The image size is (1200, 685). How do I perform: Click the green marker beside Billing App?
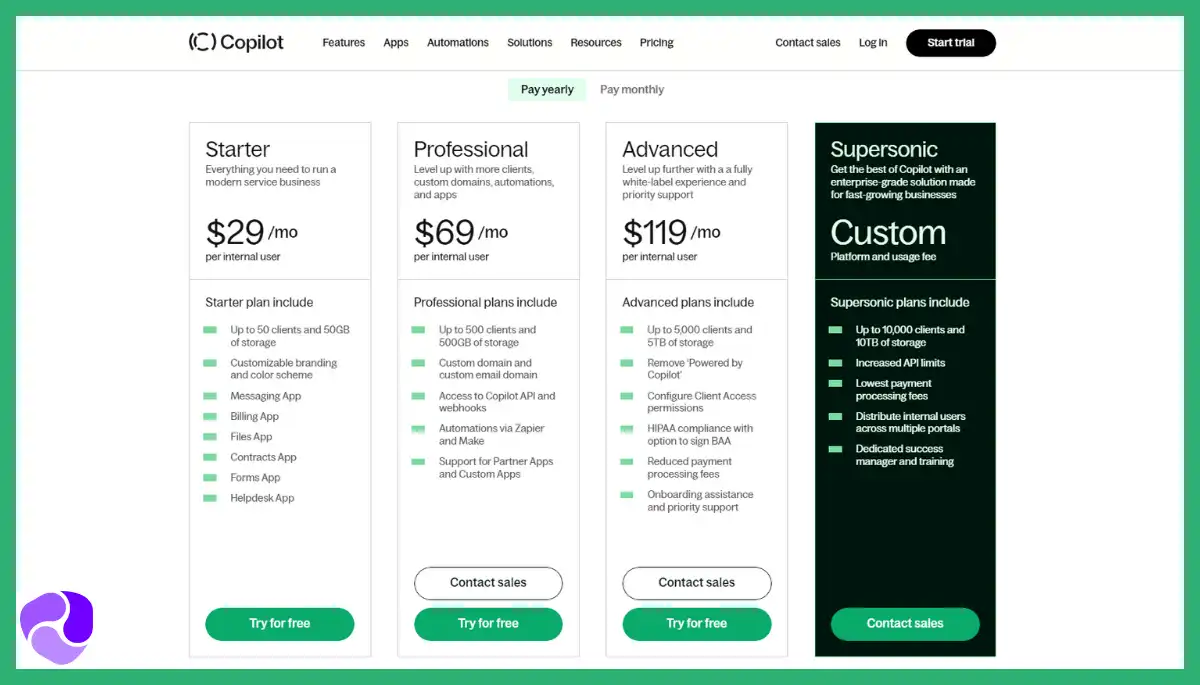tap(210, 416)
